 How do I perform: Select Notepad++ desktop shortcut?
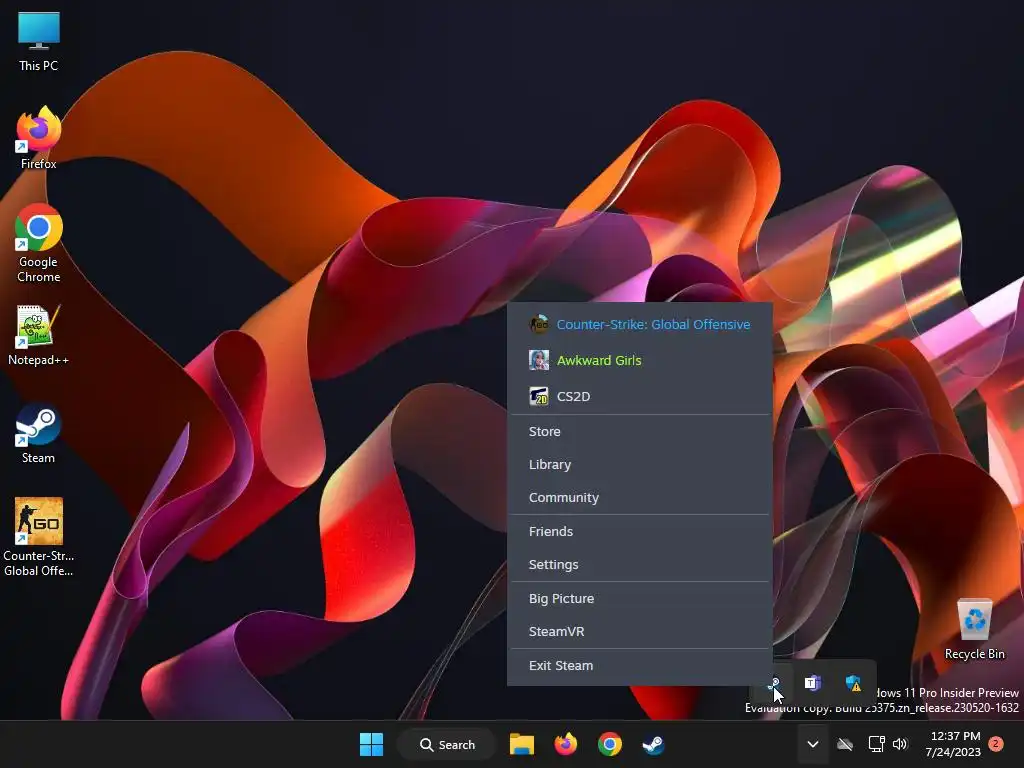[x=39, y=336]
